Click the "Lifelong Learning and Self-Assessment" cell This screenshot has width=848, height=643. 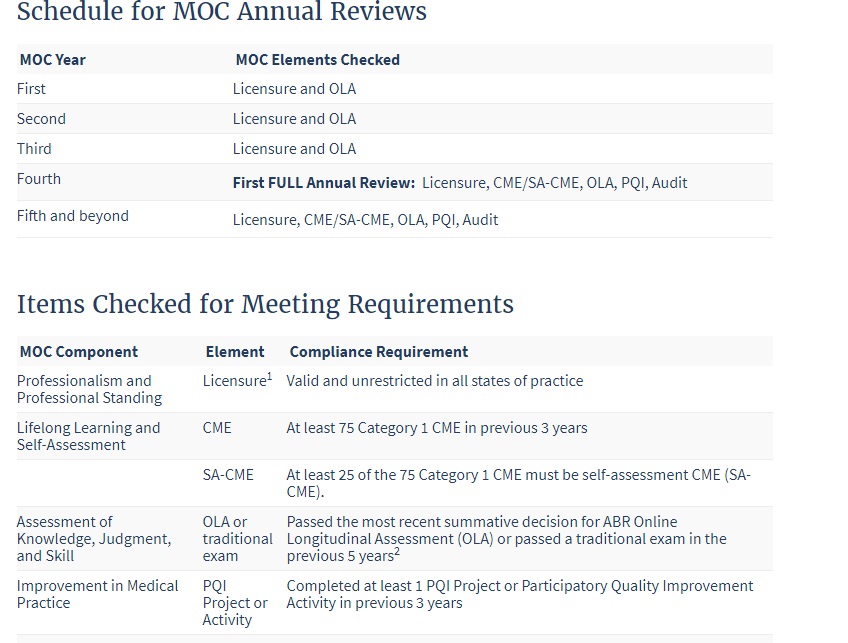tap(88, 436)
